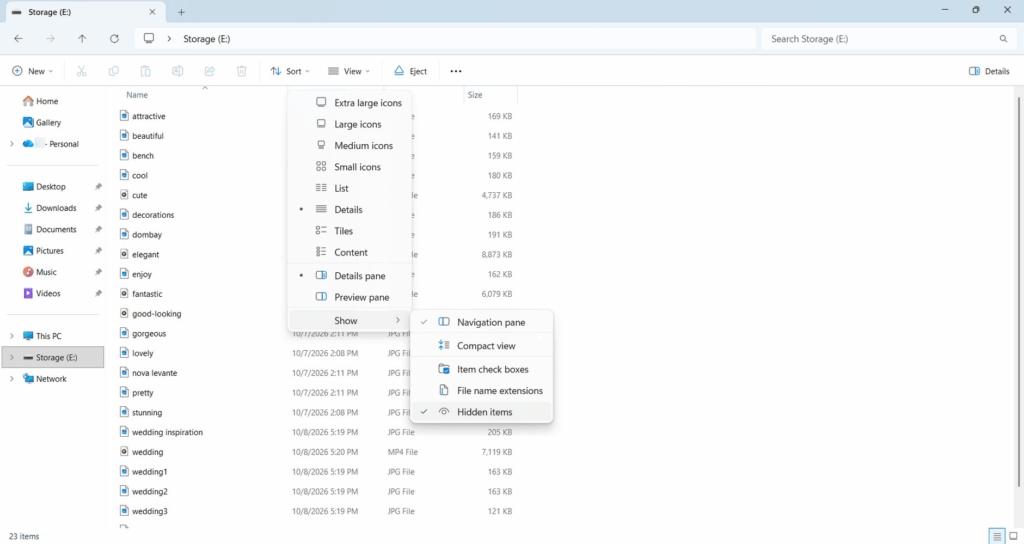Screen dimensions: 1024x544
Task: Open the Sort dropdown
Action: tap(290, 71)
